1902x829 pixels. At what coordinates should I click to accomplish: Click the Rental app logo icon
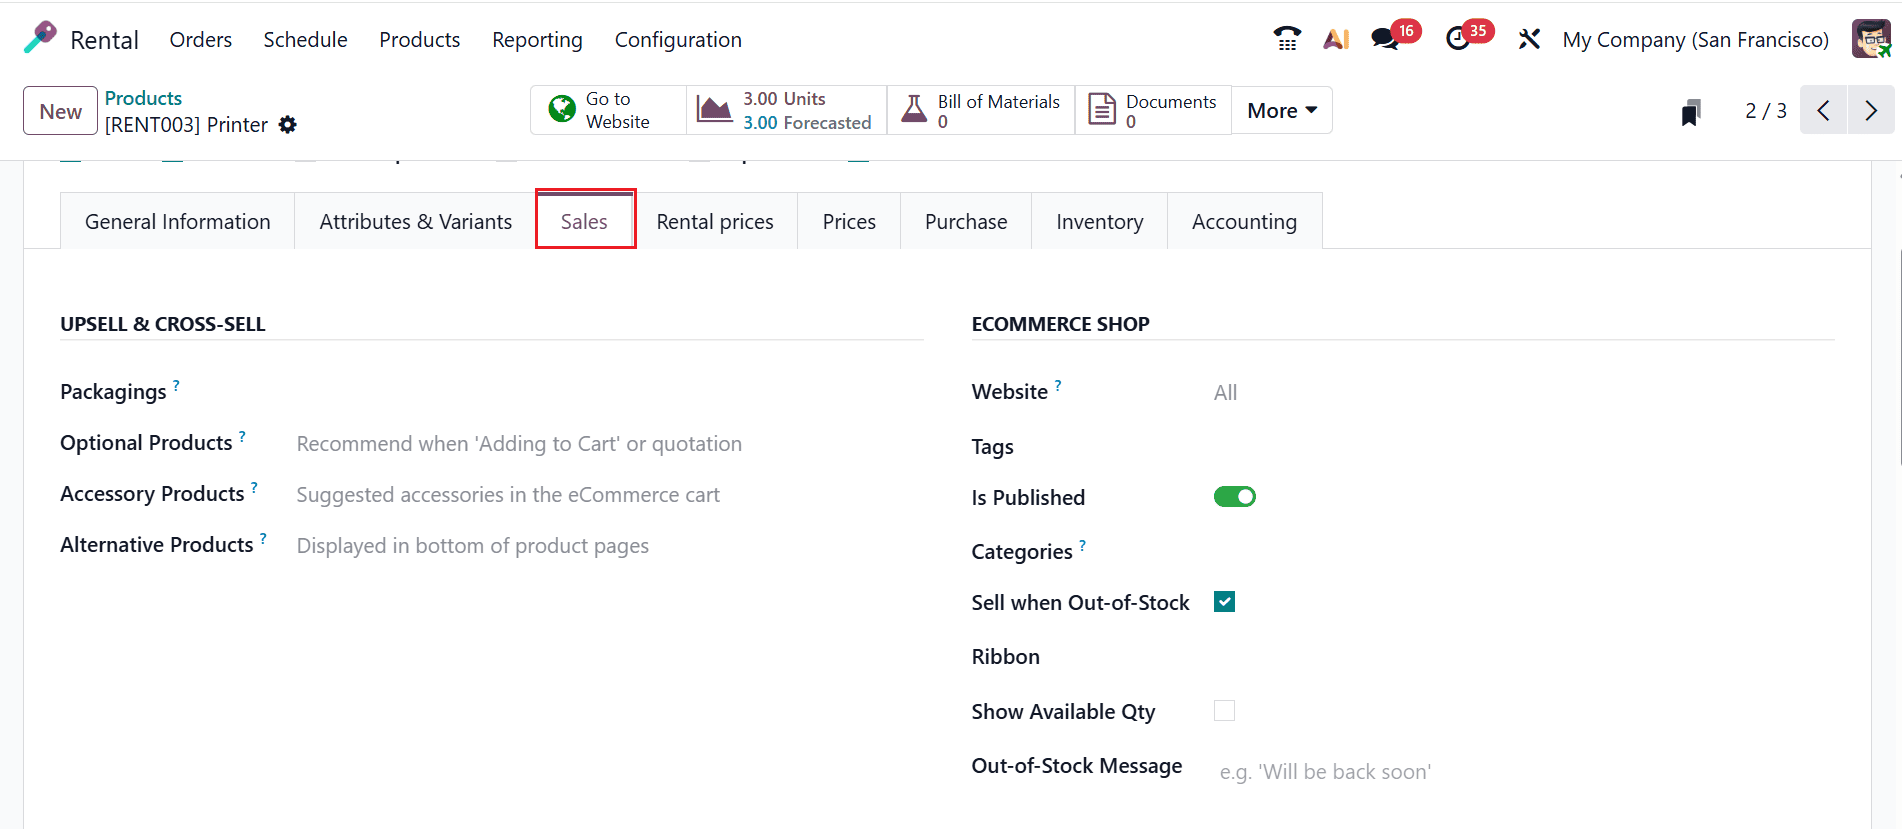[40, 38]
